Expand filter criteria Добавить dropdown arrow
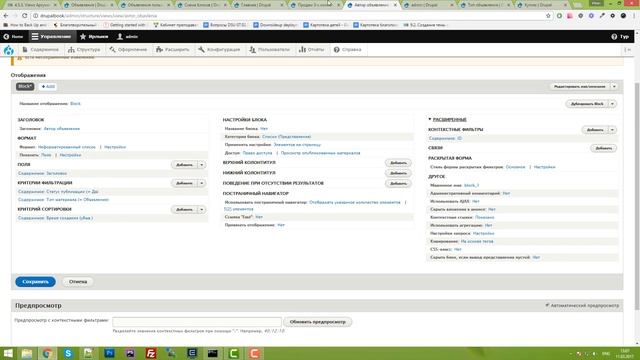640x360 pixels. [x=202, y=183]
